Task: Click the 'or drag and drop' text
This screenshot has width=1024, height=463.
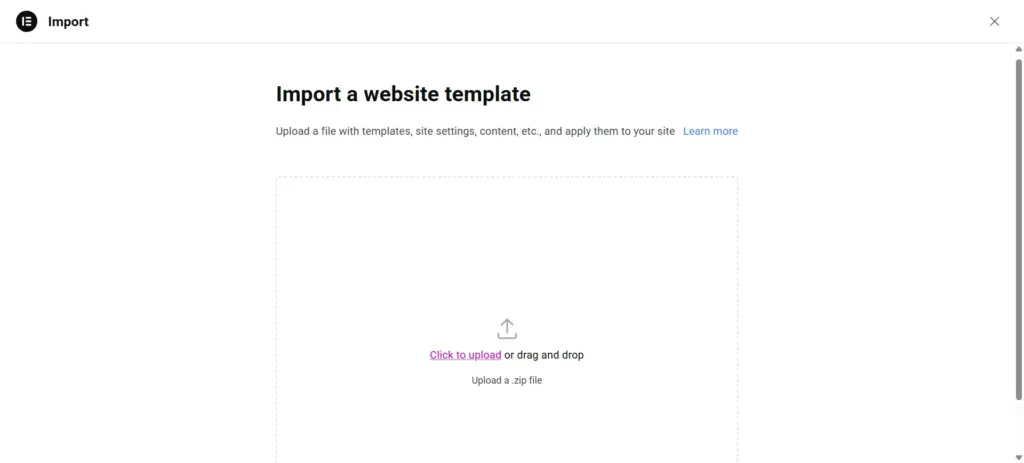Action: point(544,355)
